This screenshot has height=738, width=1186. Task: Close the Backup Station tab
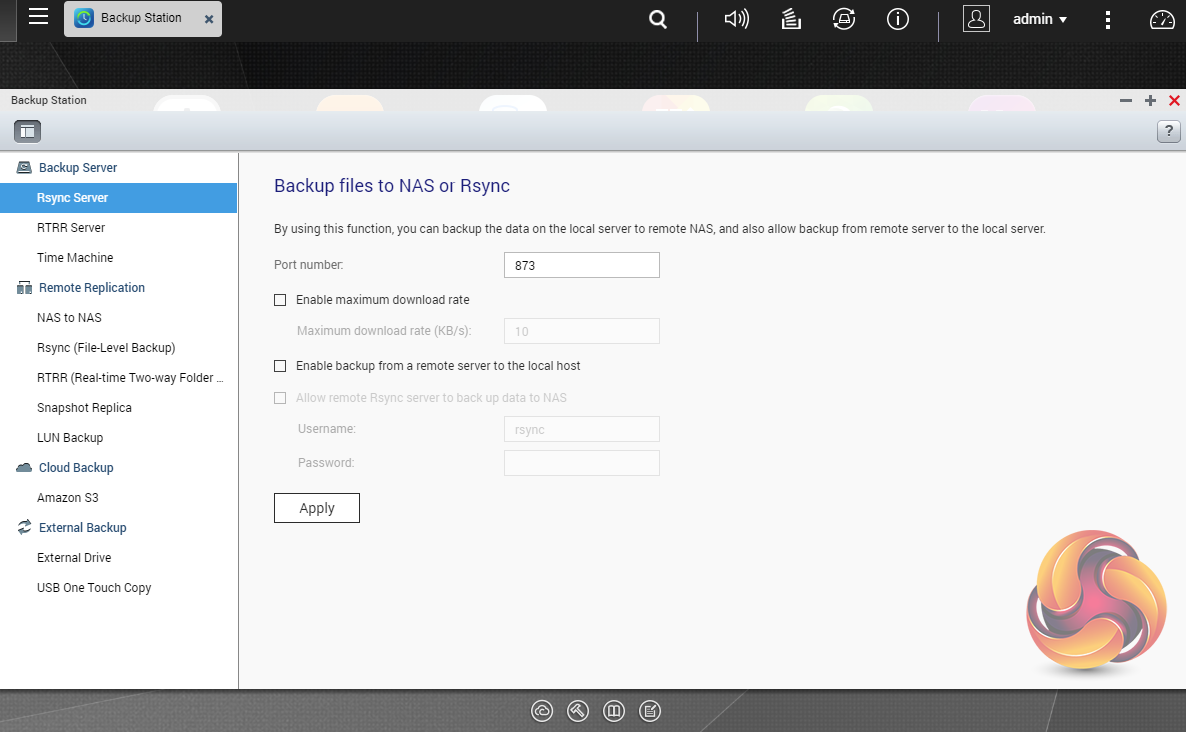click(x=208, y=19)
